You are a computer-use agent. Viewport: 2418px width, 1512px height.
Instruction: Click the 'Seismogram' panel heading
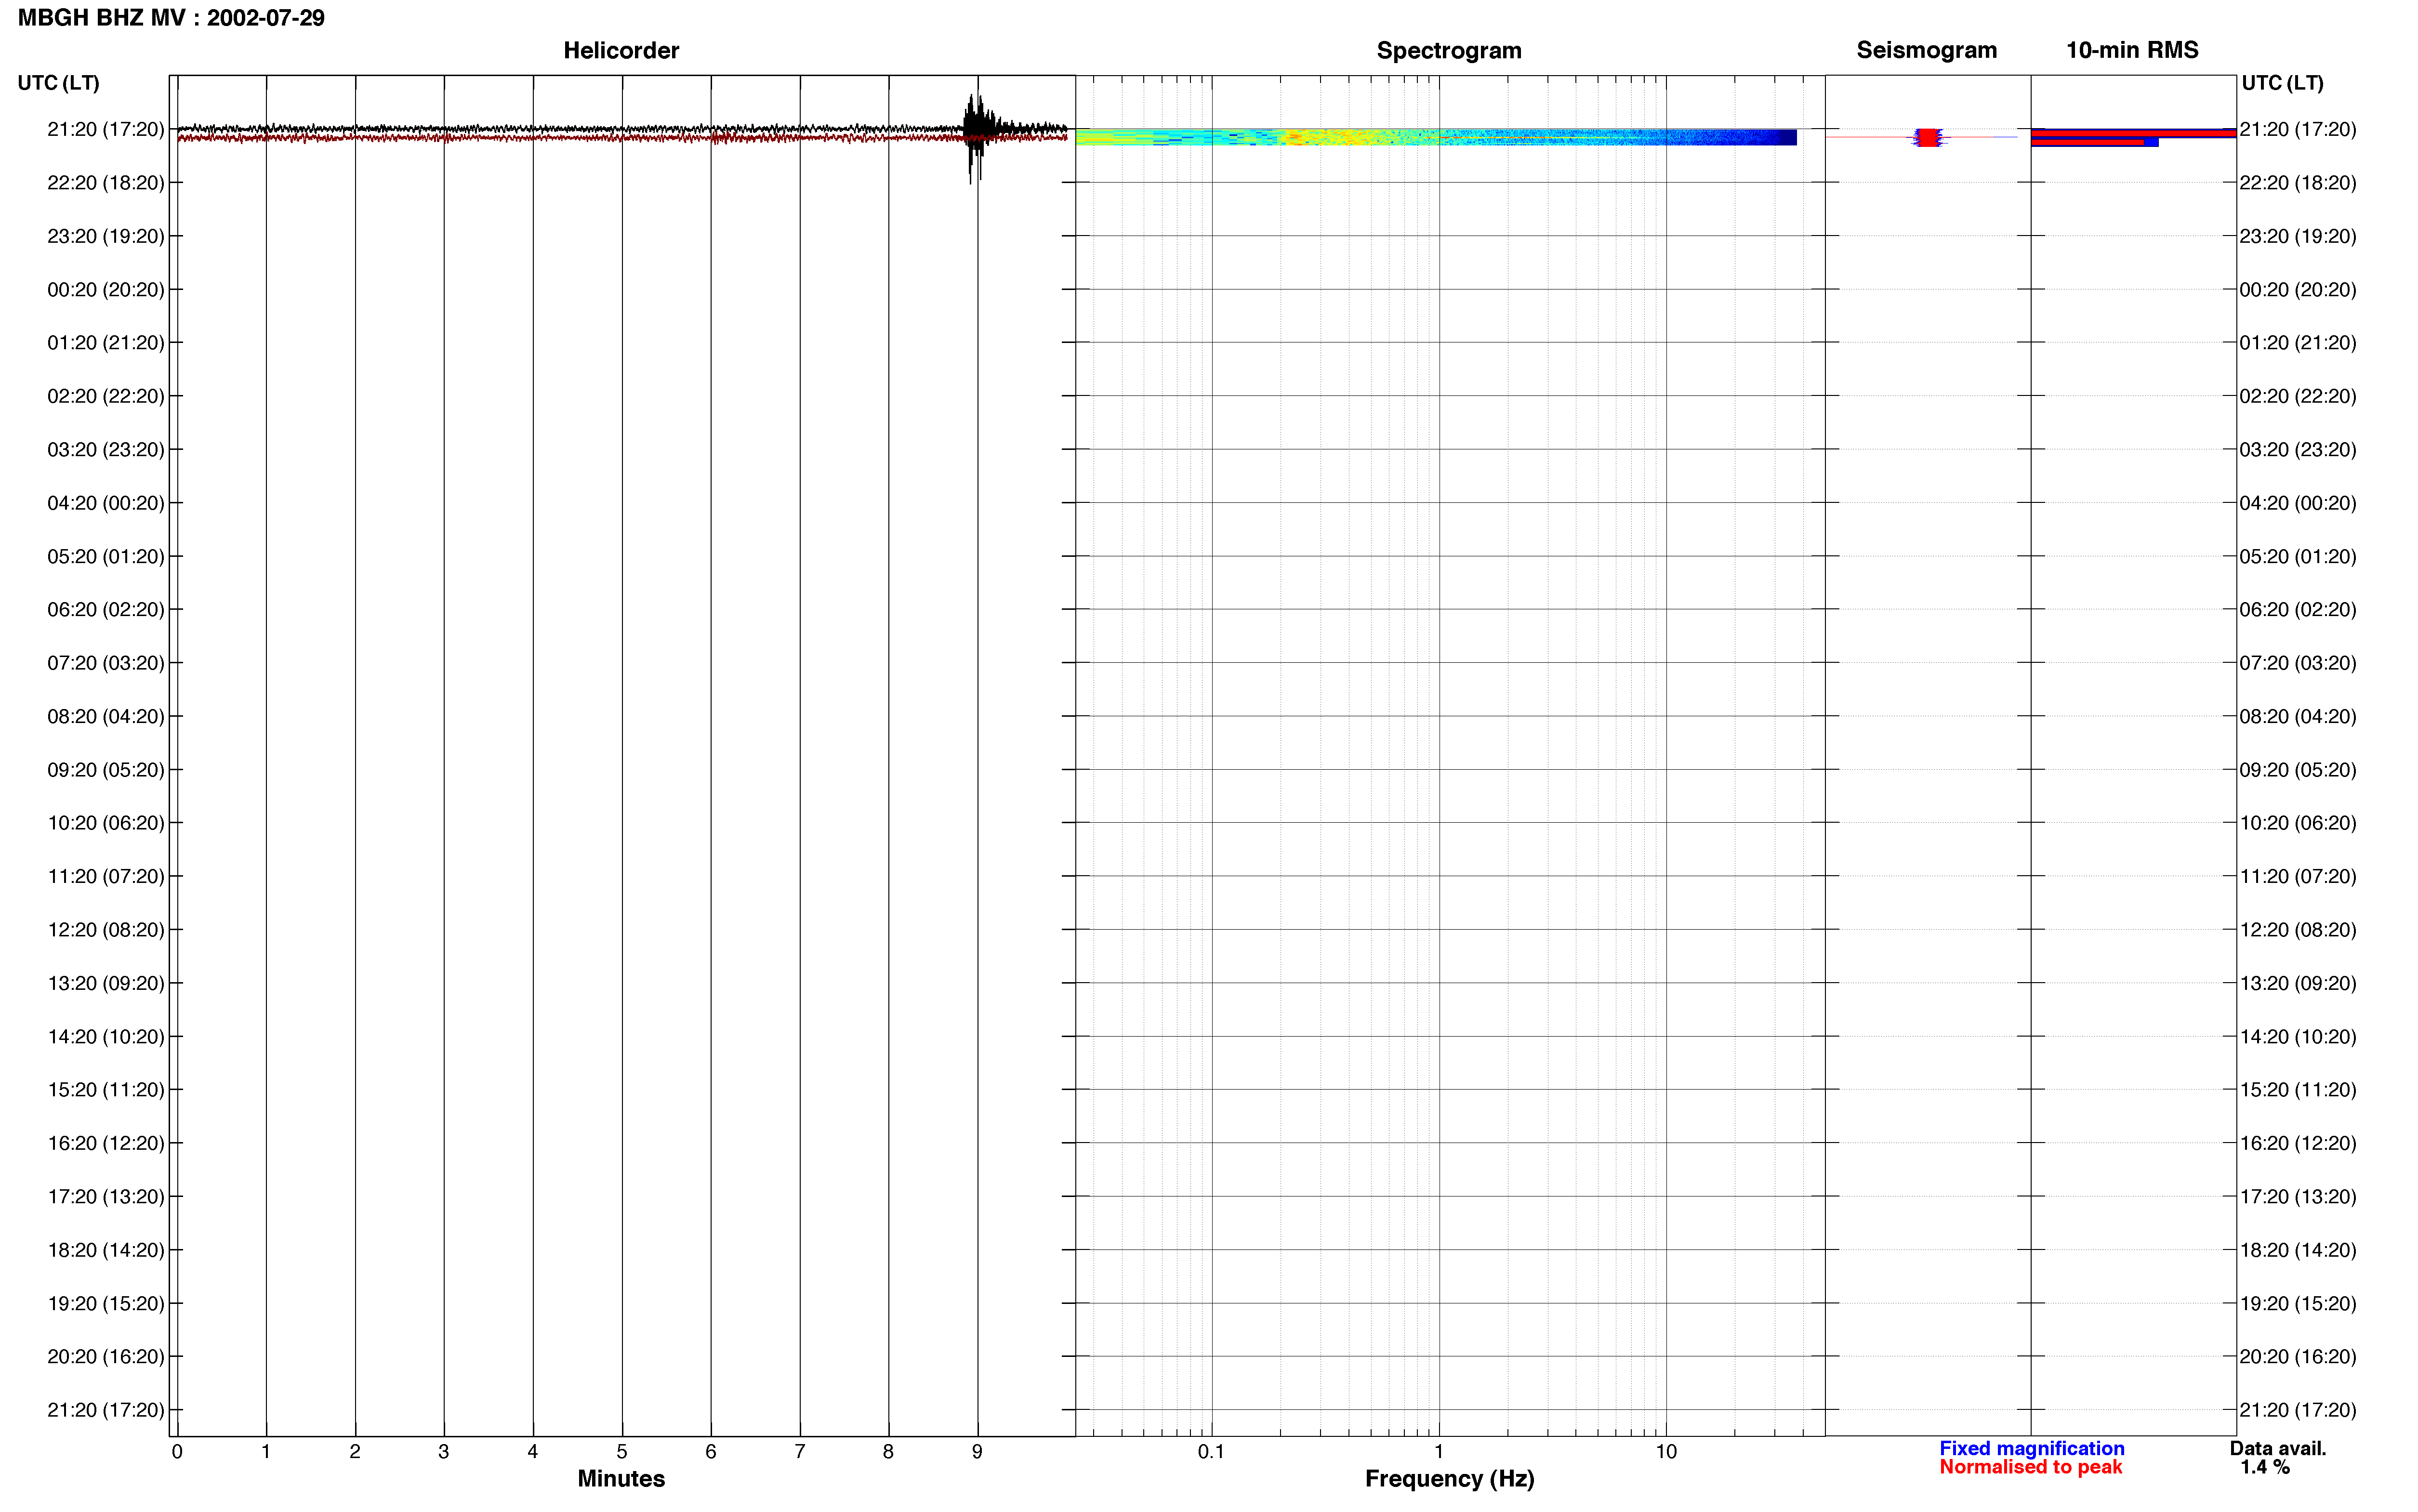coord(1926,50)
